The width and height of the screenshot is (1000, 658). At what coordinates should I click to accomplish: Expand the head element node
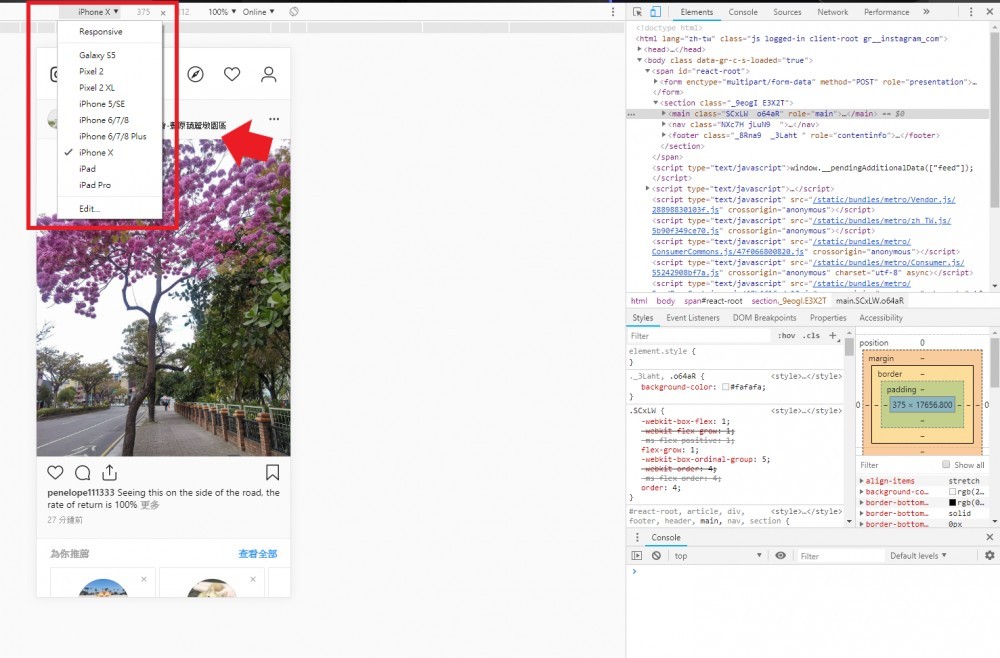[x=639, y=49]
